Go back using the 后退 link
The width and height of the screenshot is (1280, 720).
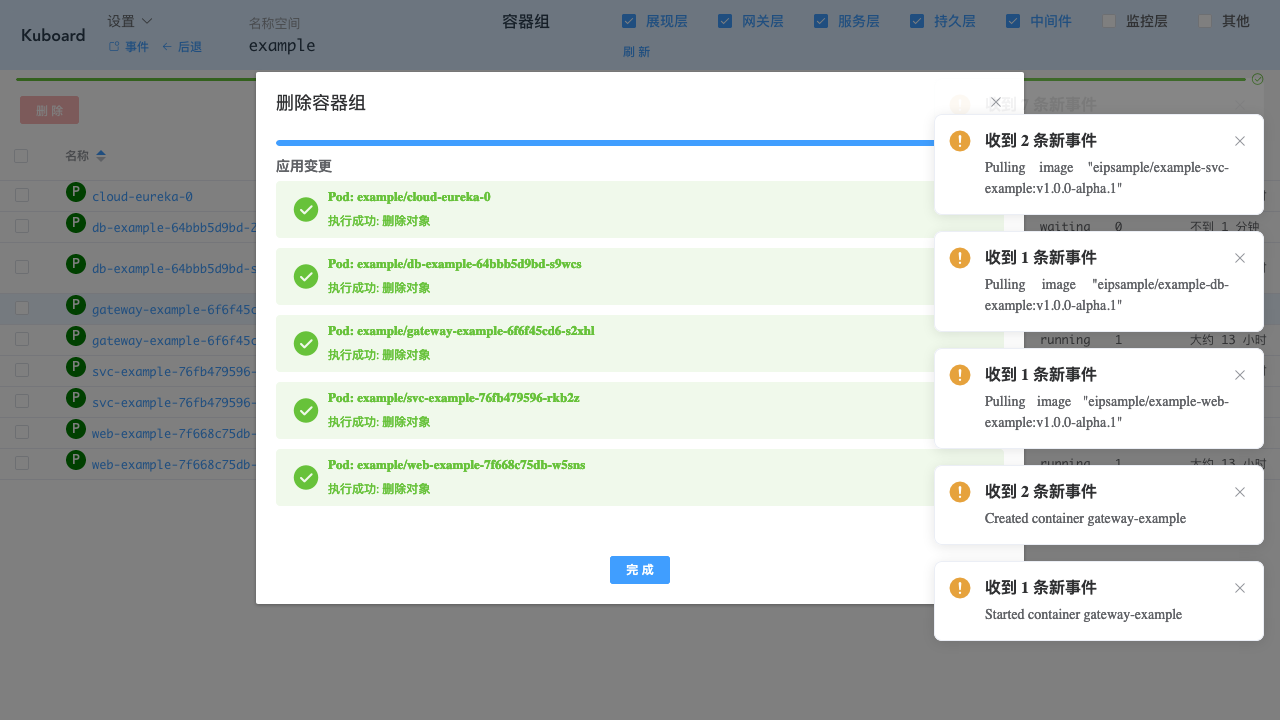(x=182, y=47)
